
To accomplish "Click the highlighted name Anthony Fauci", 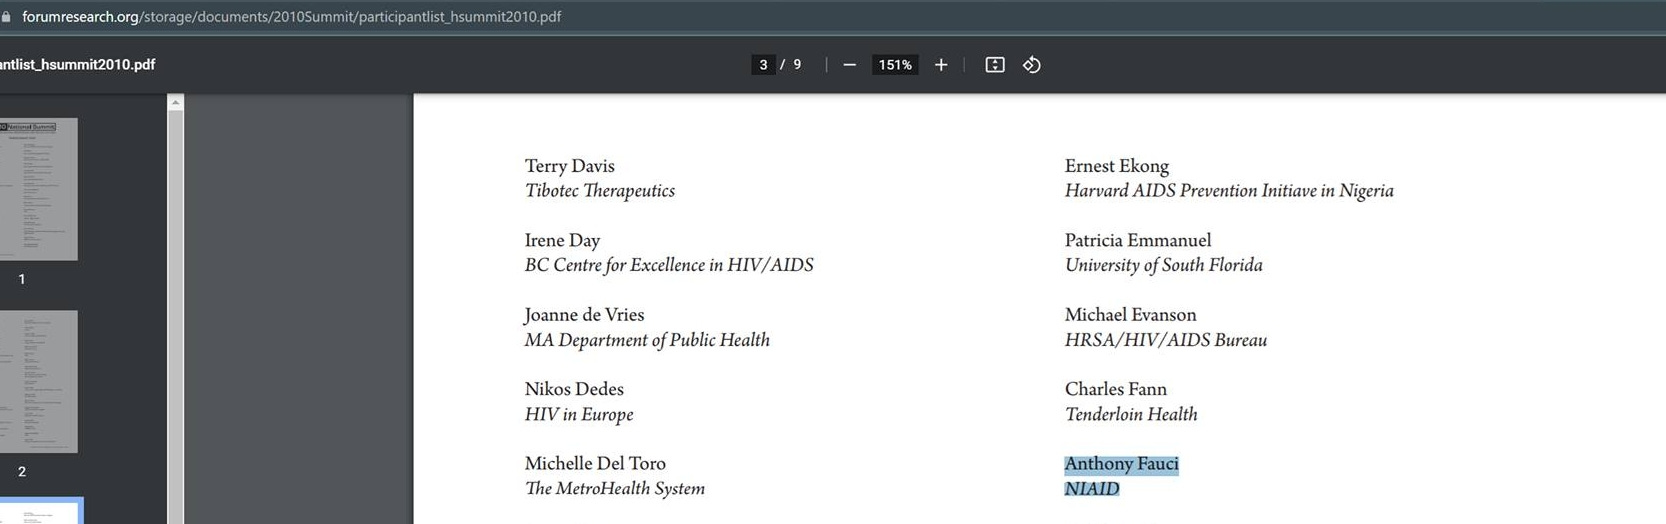I will [x=1122, y=464].
